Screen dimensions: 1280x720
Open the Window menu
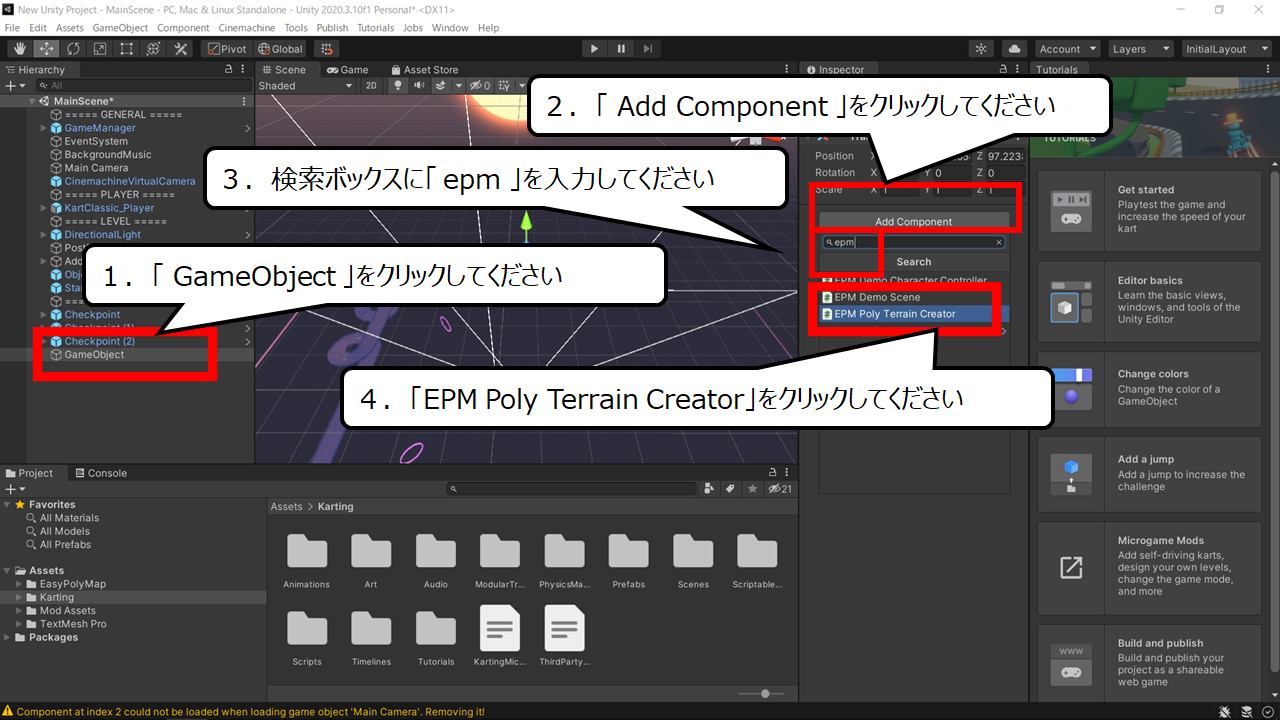(x=450, y=28)
